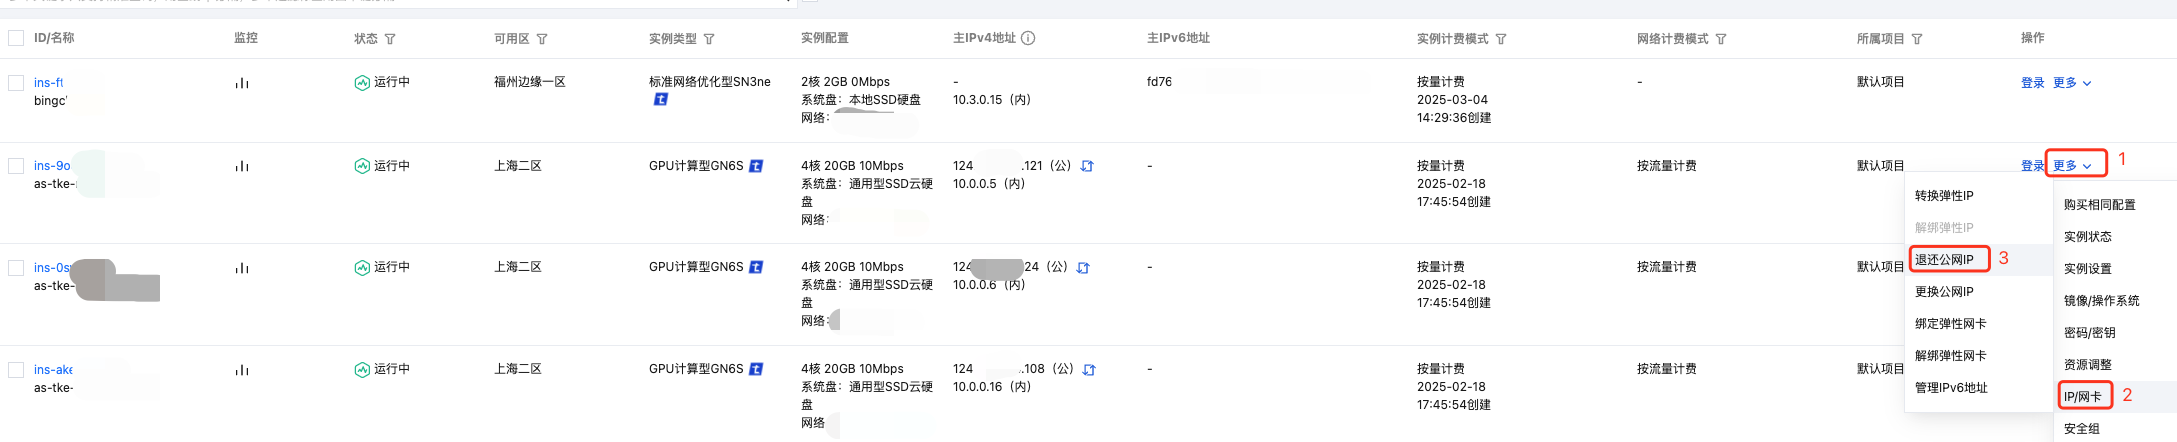The image size is (2177, 442).
Task: Expand 更多 dropdown for the first instance
Action: click(2072, 83)
